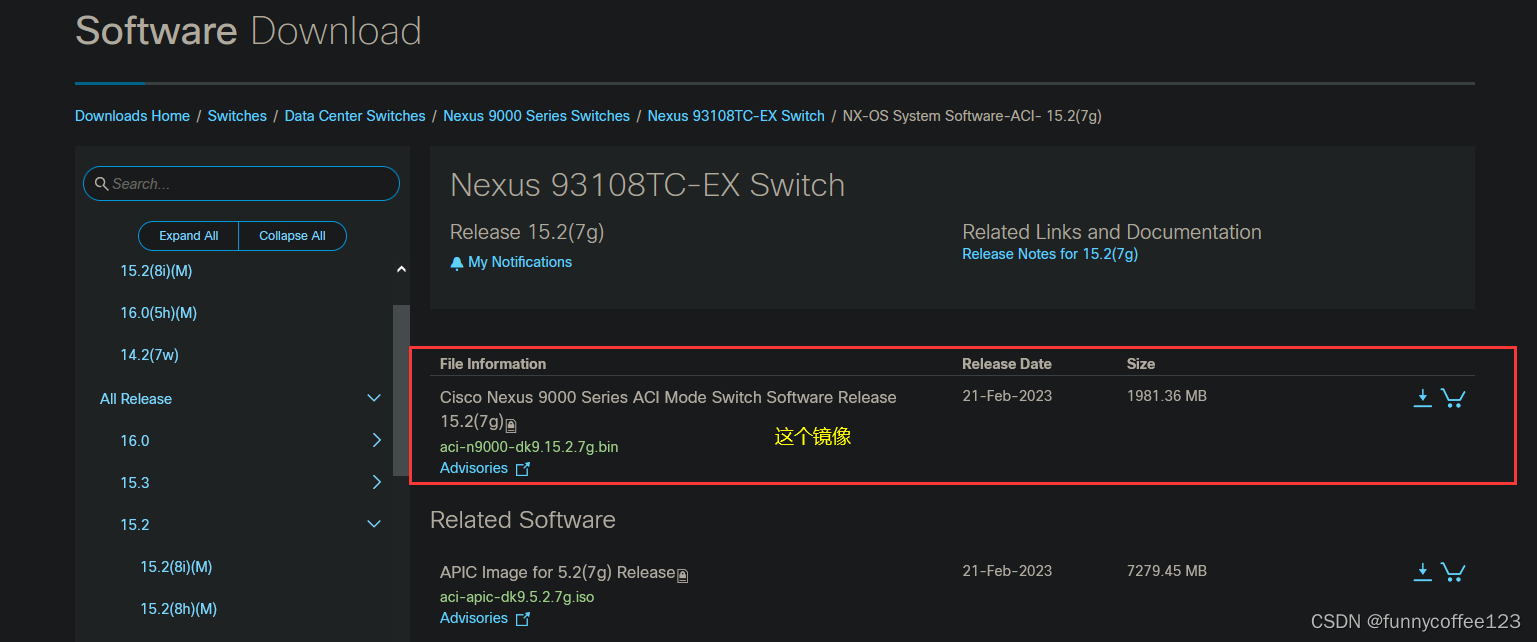Screen dimensions: 1537x642
Task: Add APIC Image 5.2(7g) to cart
Action: 1453,572
